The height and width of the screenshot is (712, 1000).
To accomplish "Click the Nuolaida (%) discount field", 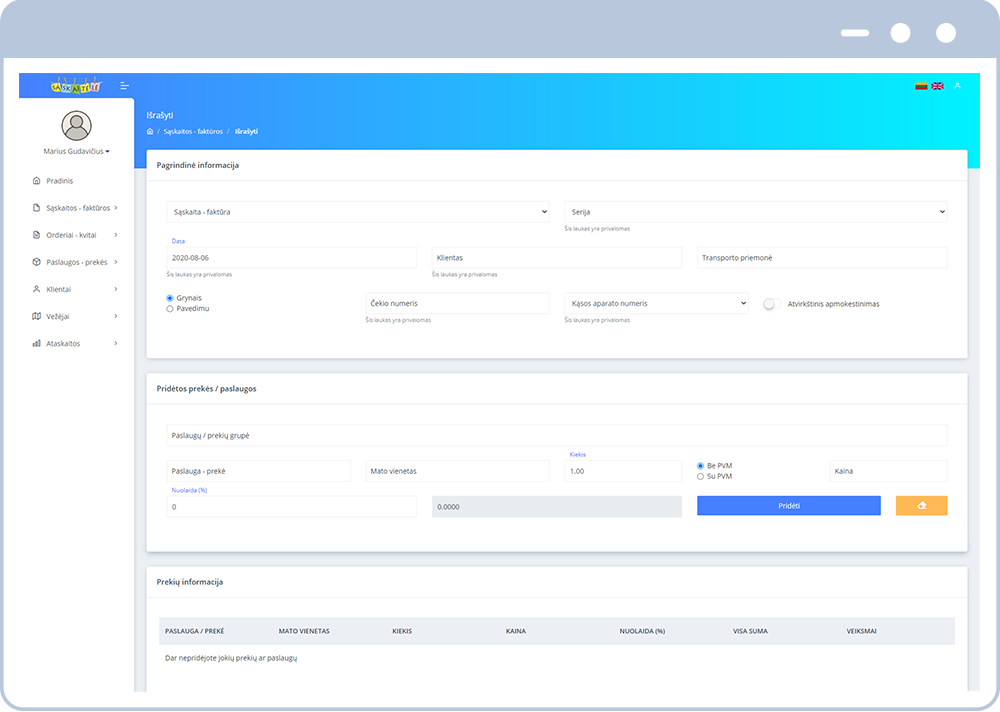I will point(291,507).
